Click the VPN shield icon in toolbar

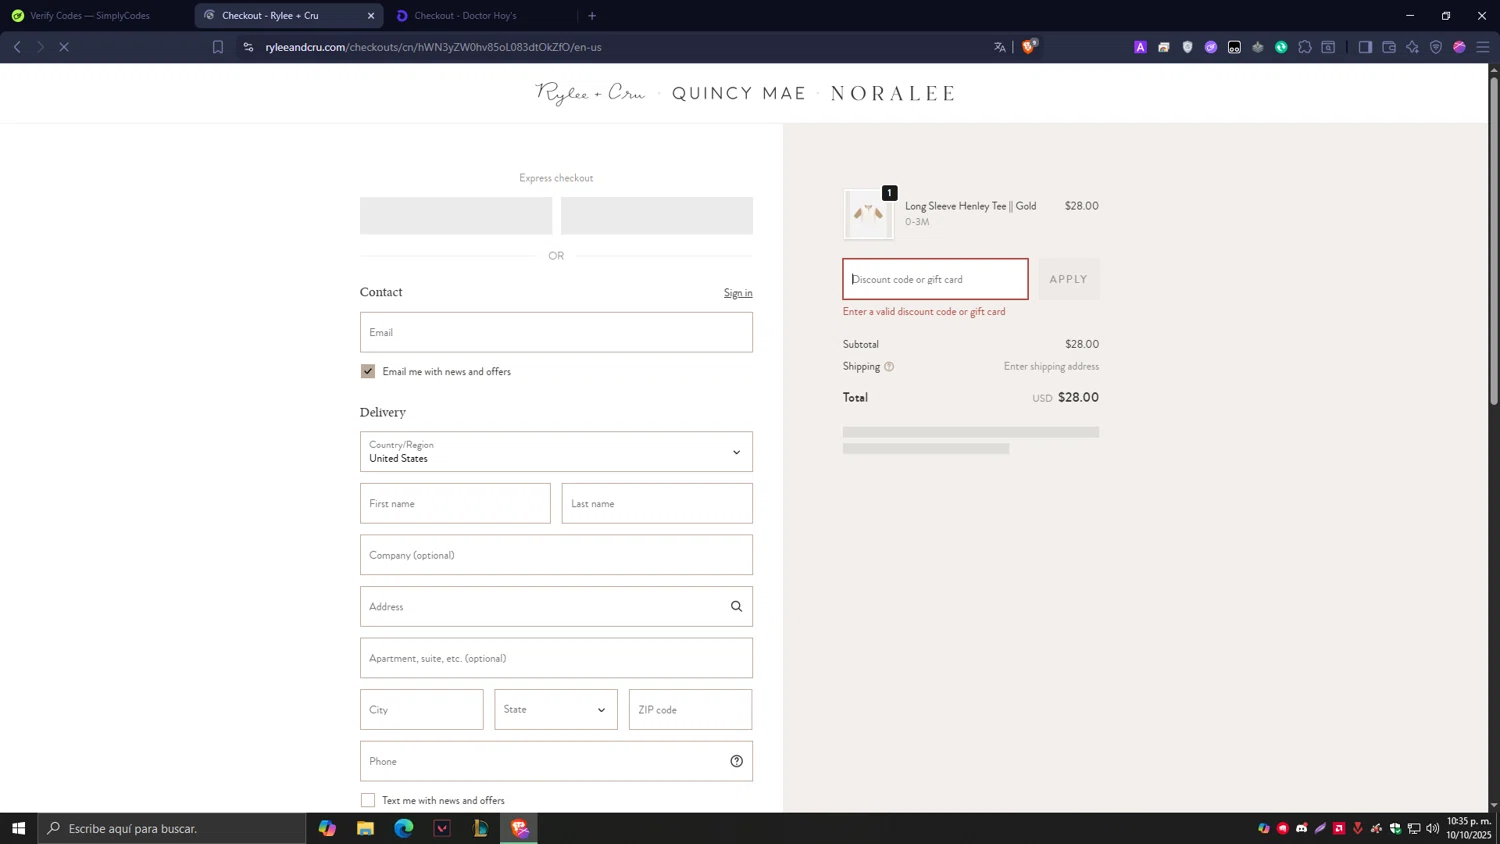tap(1436, 47)
